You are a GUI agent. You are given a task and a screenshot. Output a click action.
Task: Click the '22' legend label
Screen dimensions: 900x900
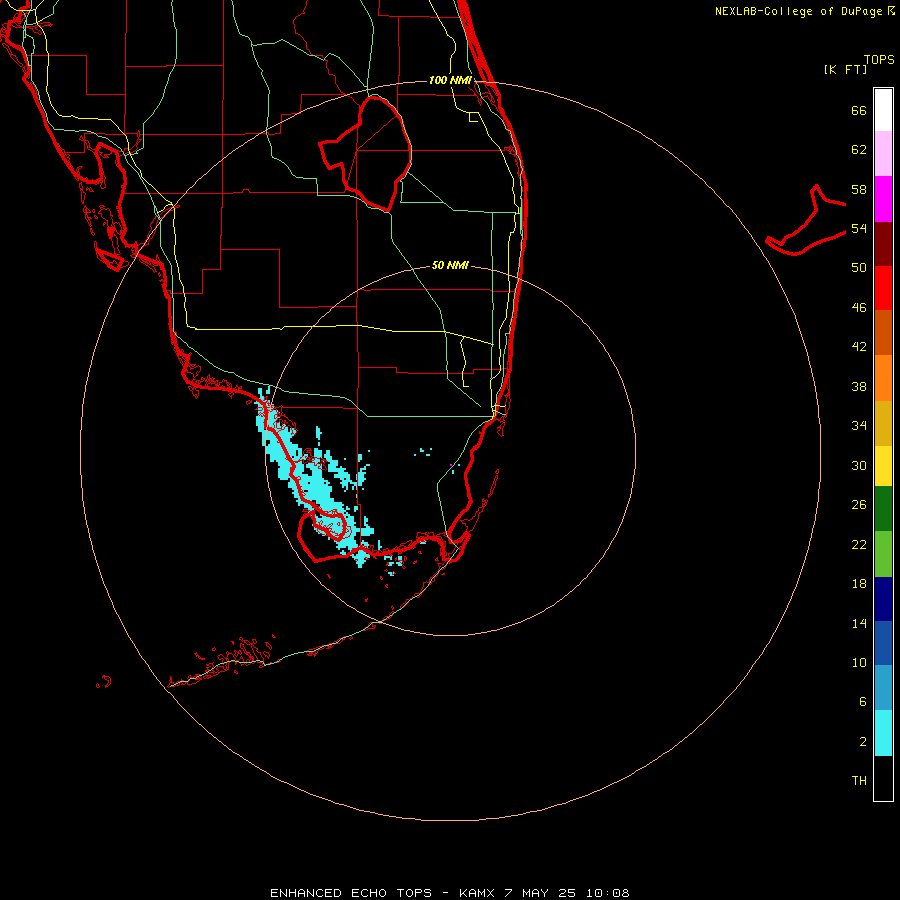(859, 545)
